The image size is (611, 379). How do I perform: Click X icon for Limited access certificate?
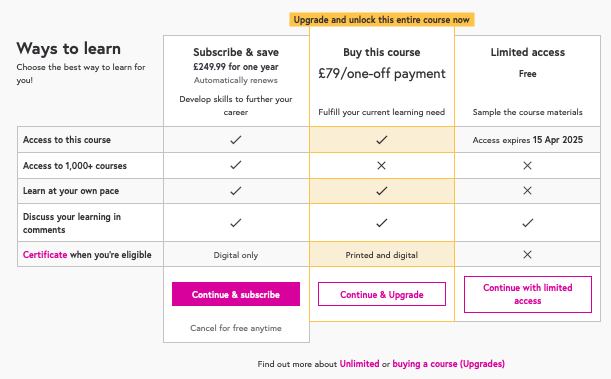pos(527,254)
